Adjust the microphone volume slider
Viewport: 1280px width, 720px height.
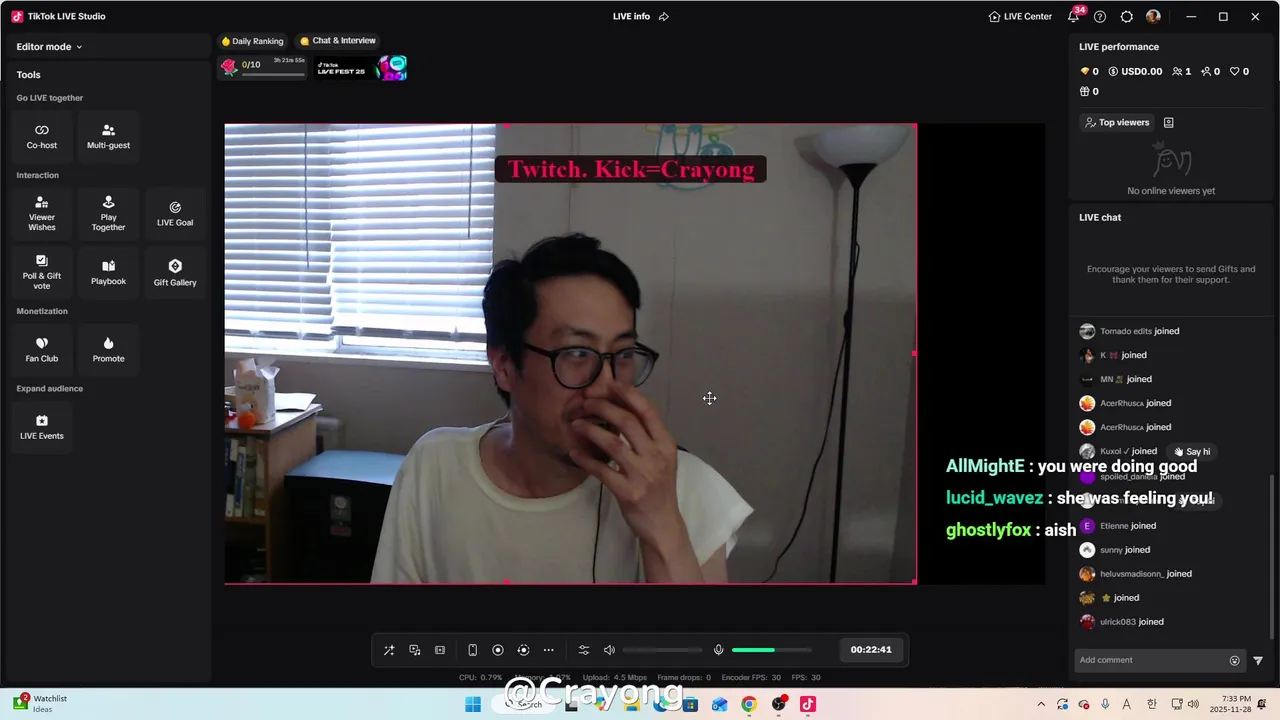[x=771, y=650]
